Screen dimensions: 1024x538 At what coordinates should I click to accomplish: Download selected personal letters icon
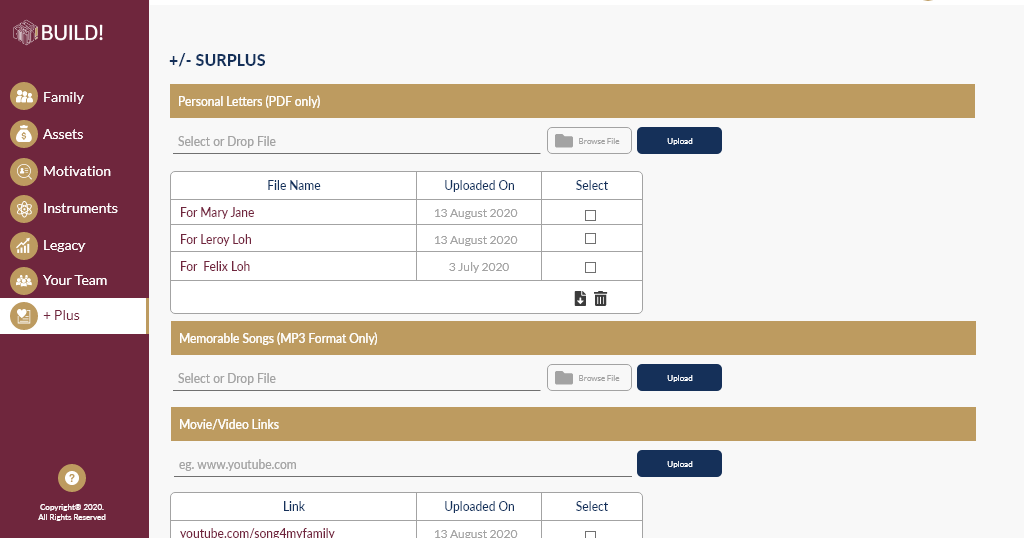[580, 298]
